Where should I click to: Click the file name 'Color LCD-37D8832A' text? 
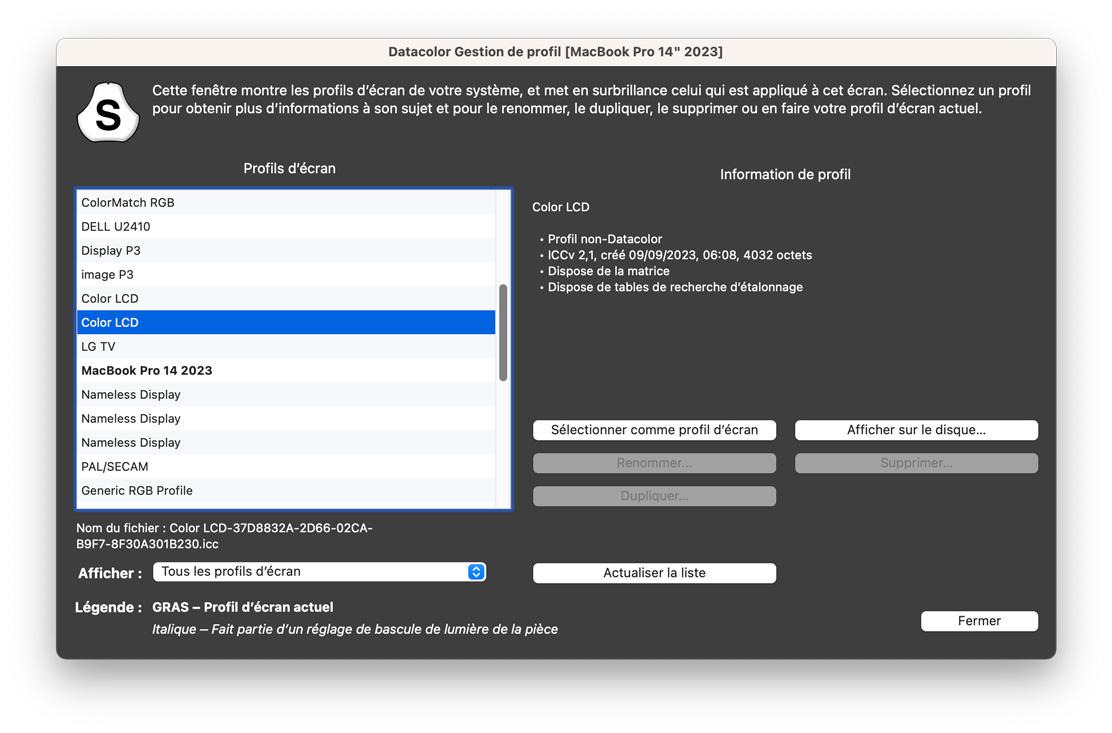(x=224, y=537)
